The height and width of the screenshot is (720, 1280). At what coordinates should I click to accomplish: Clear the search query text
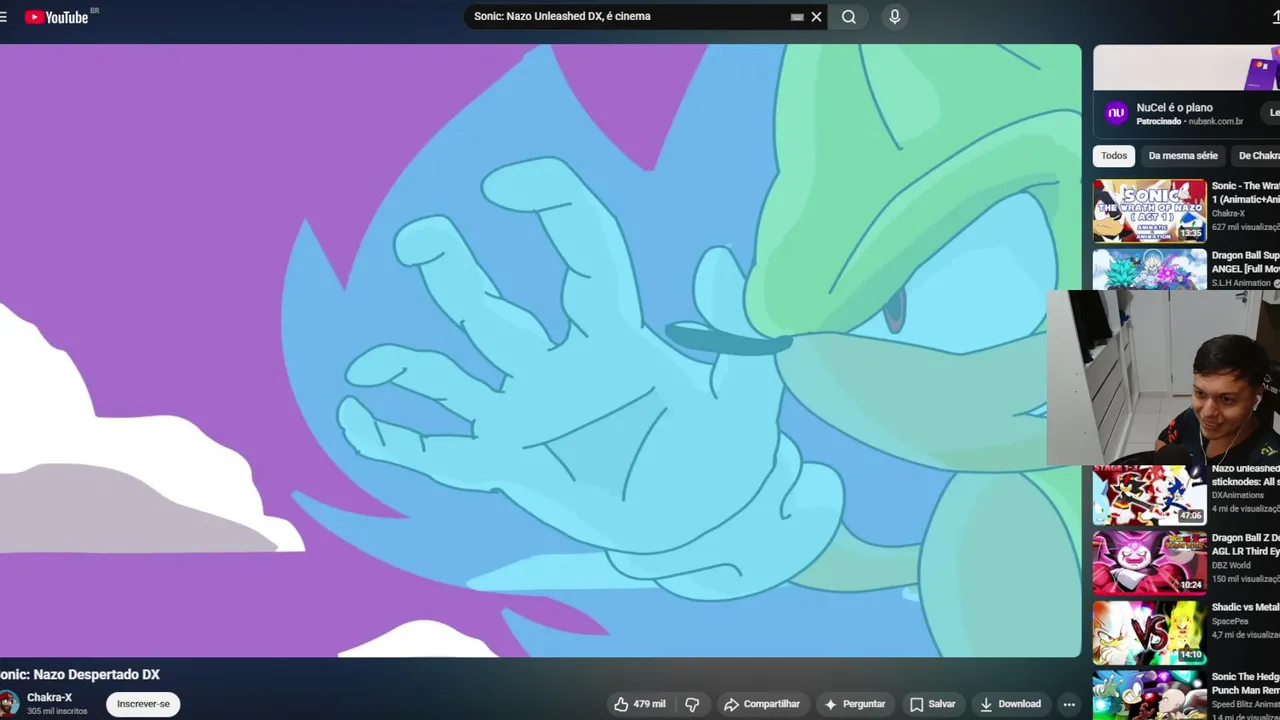pyautogui.click(x=816, y=17)
